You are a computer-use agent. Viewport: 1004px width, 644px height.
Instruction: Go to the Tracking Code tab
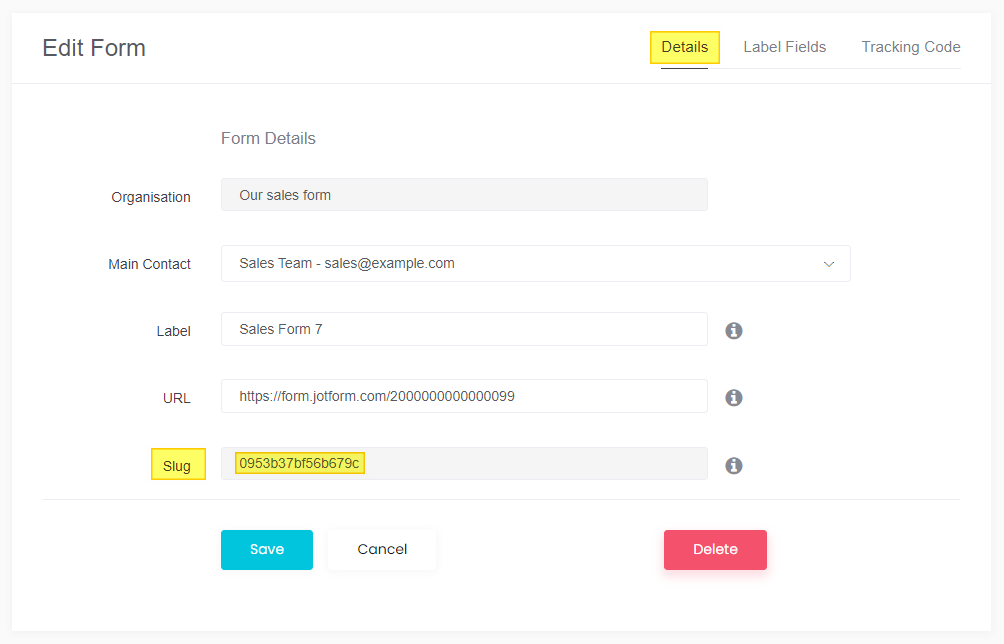click(911, 47)
